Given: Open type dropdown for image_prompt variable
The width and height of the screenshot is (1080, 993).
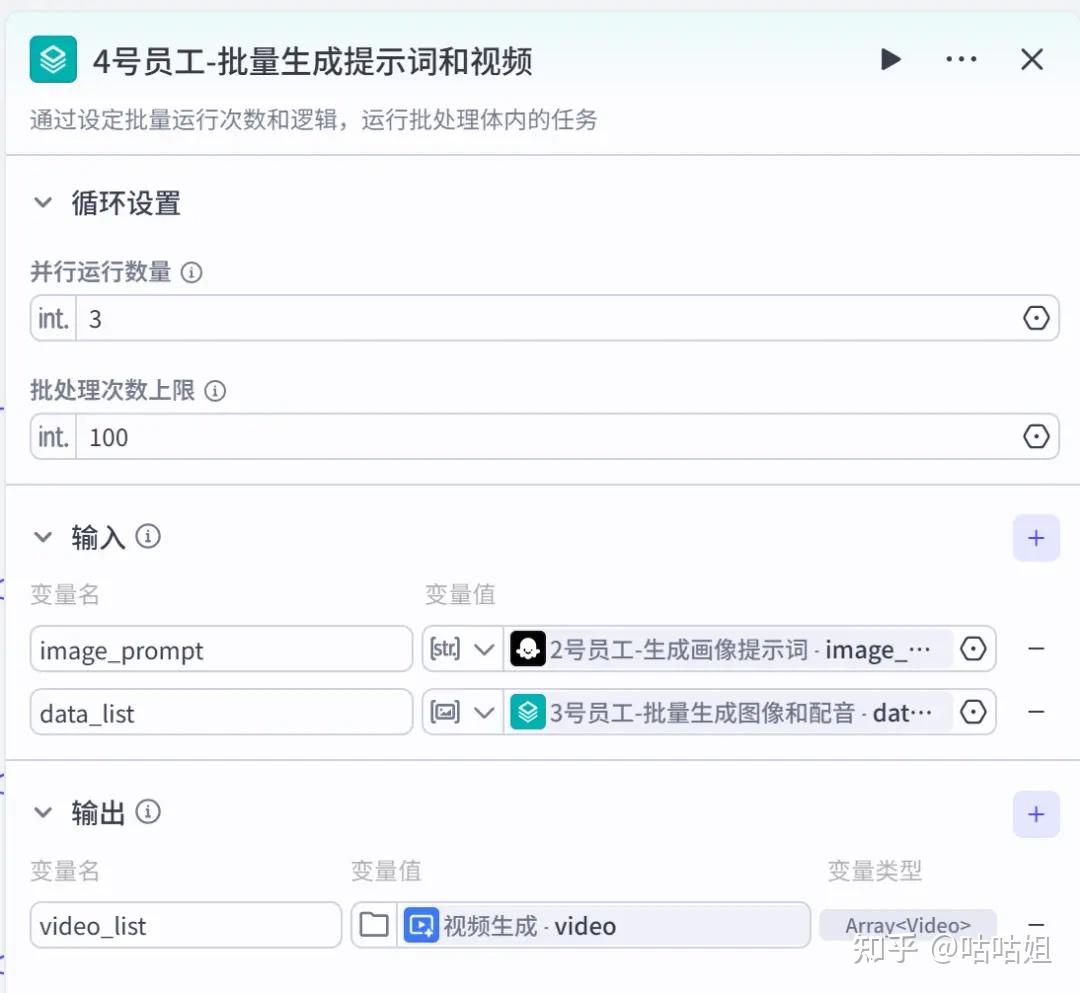Looking at the screenshot, I should [x=462, y=650].
